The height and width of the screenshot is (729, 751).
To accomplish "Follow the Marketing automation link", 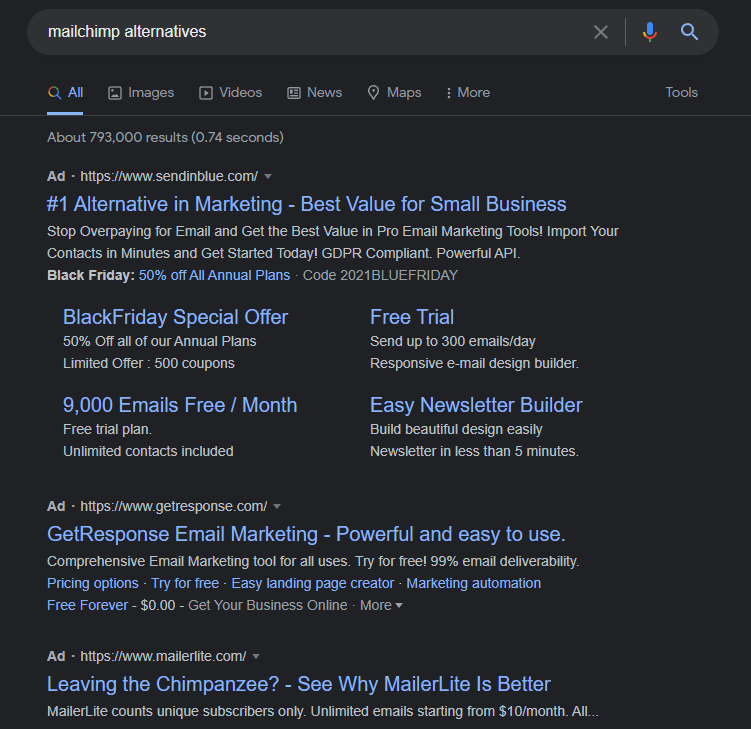I will 473,583.
